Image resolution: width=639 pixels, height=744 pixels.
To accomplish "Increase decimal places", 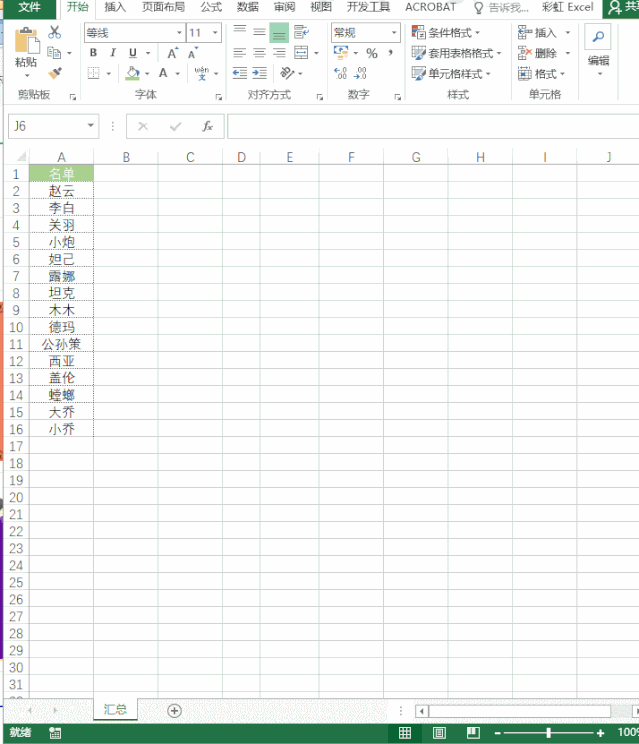I will [341, 73].
